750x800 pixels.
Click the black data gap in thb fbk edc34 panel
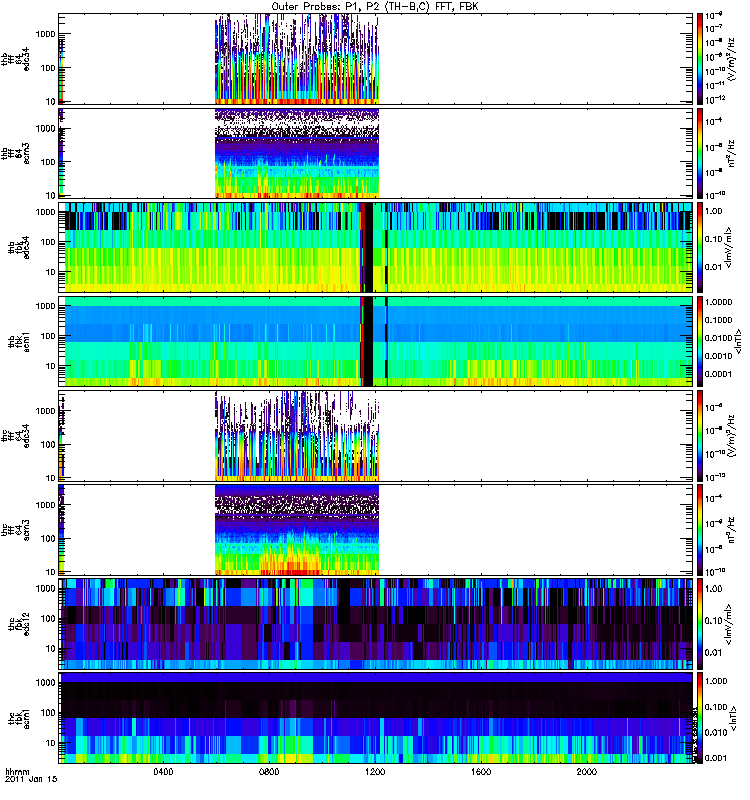[x=367, y=247]
